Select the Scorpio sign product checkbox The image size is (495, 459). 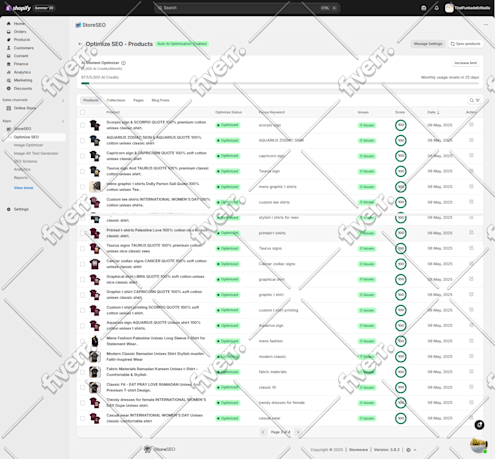(x=82, y=125)
